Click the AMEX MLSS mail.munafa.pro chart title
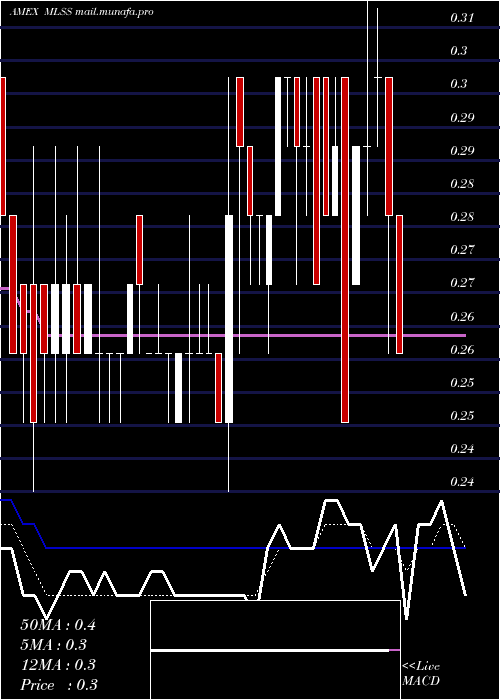 [x=82, y=12]
